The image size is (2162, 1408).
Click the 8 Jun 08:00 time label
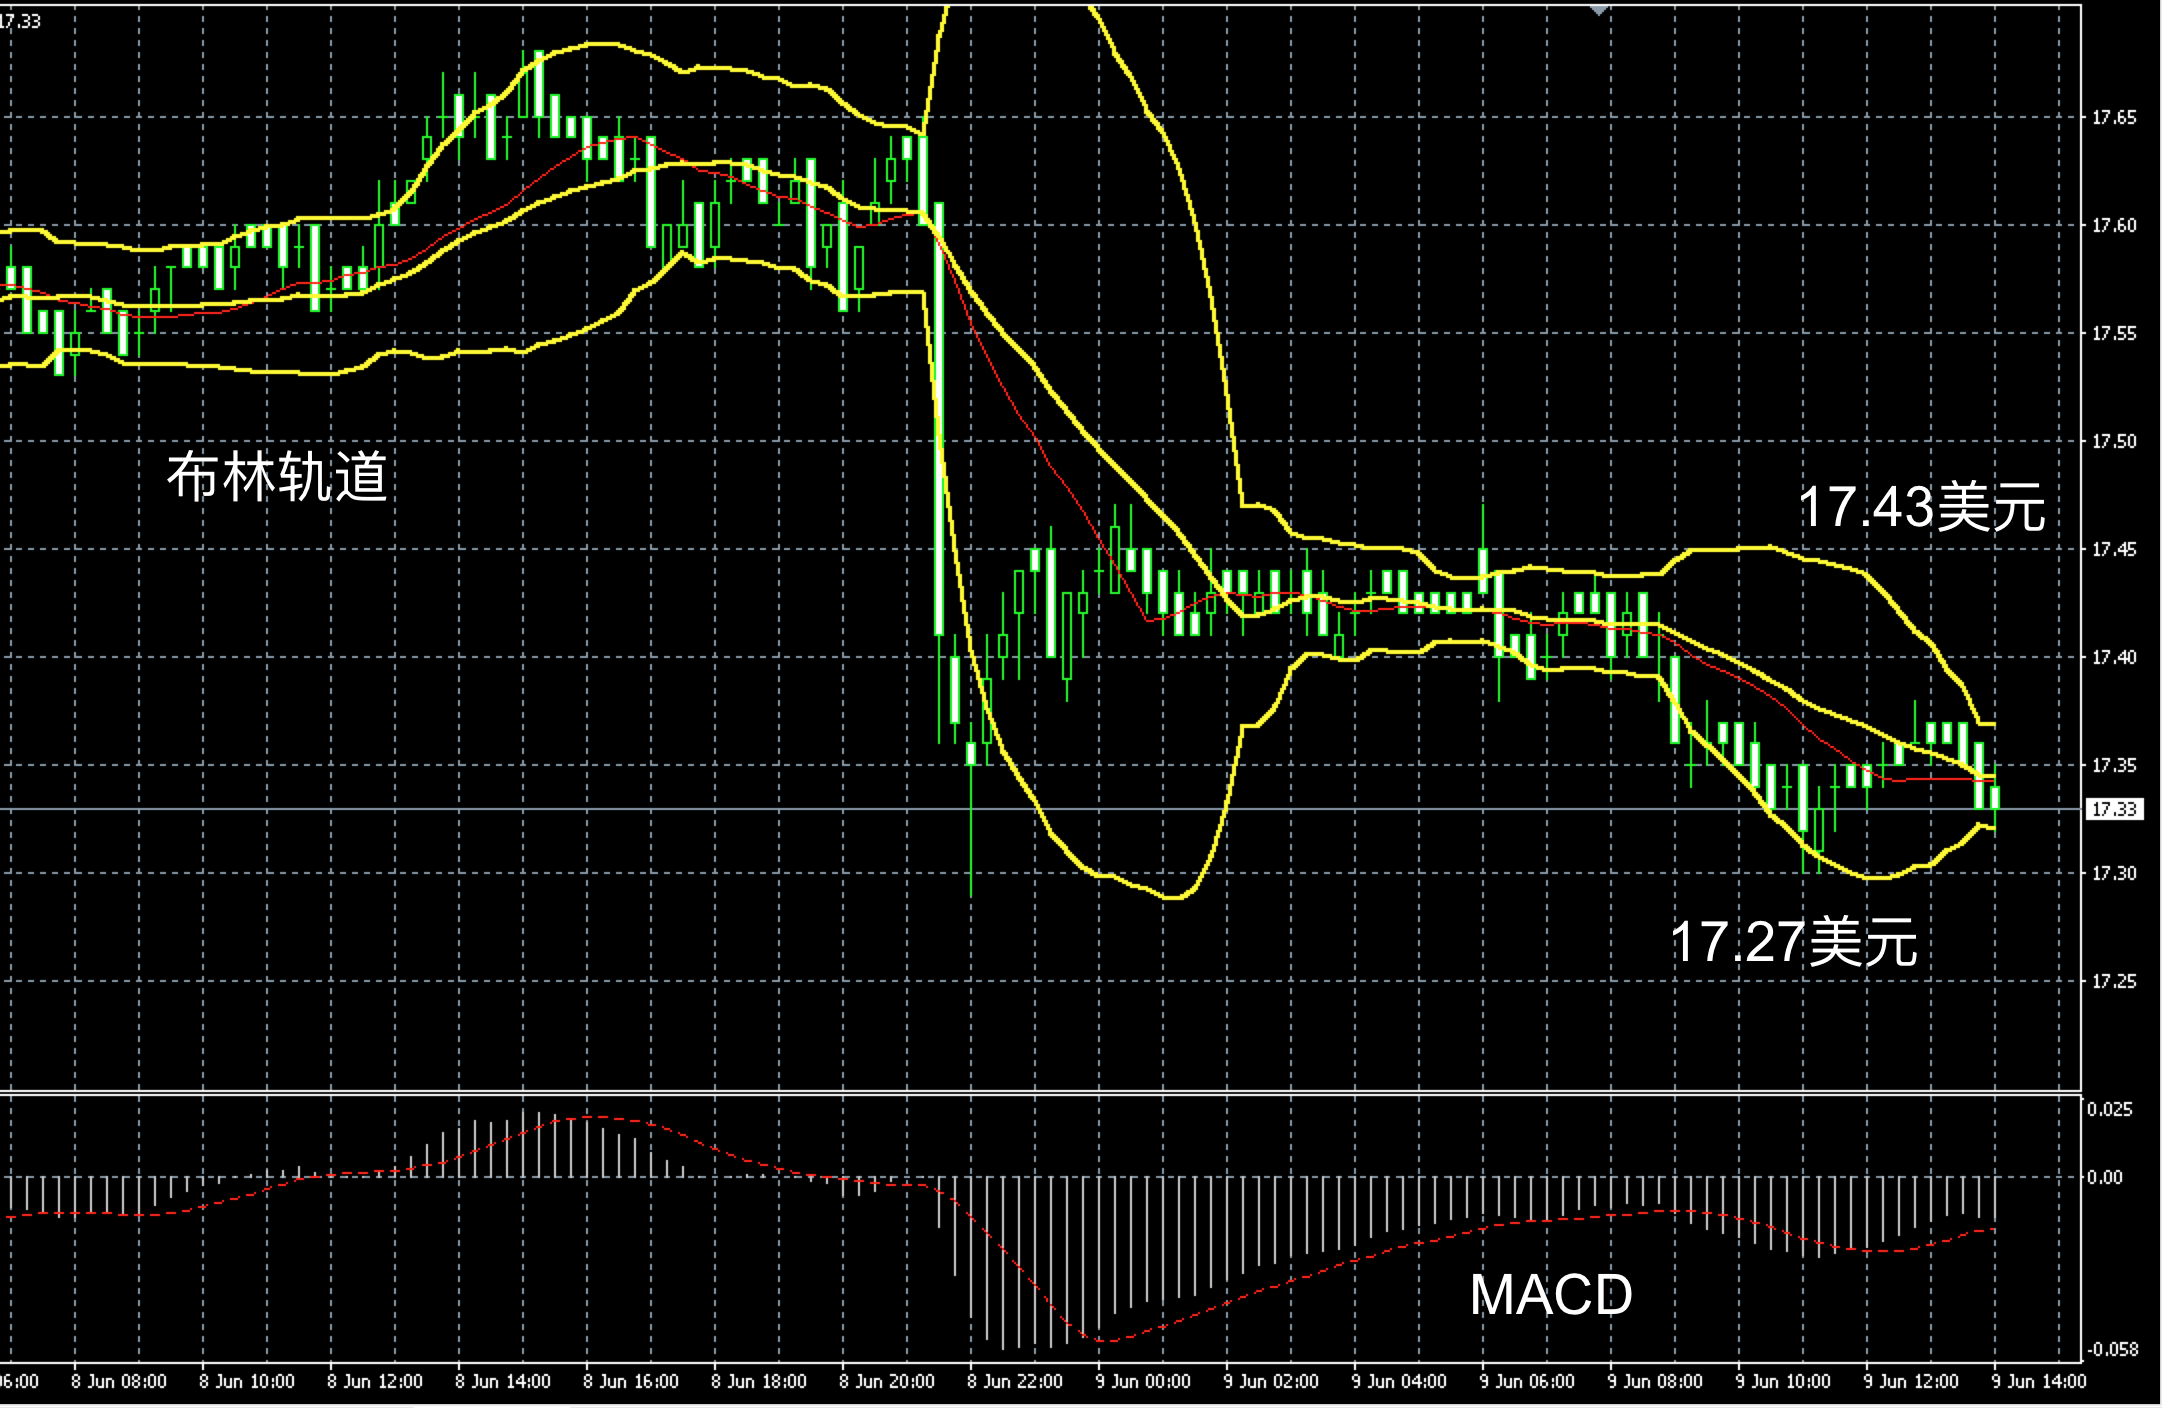pos(118,1381)
